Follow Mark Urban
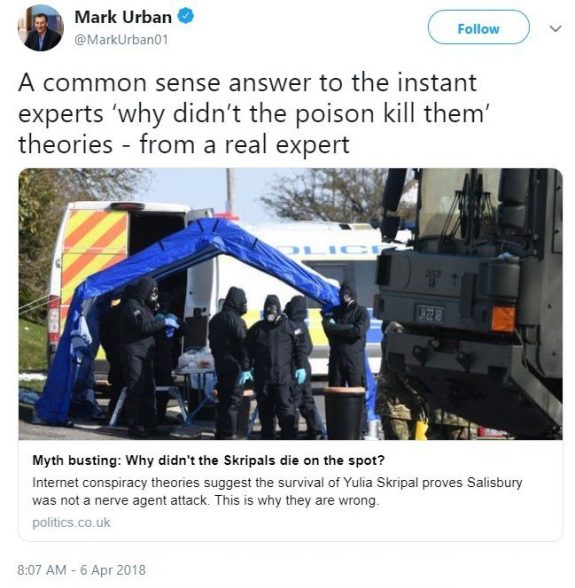 tap(479, 28)
